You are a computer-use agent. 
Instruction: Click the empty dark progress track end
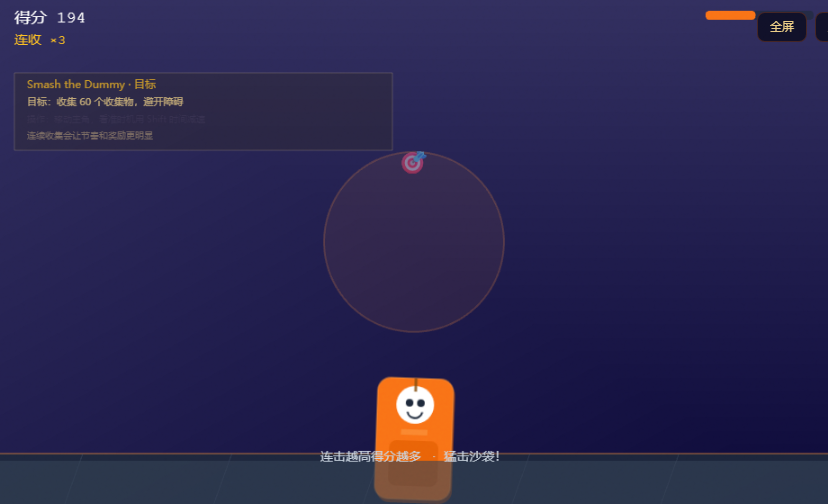[810, 15]
